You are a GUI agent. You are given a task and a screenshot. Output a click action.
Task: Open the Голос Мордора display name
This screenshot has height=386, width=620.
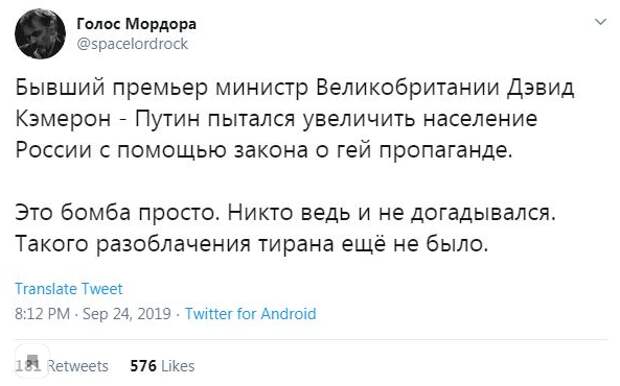[x=136, y=24]
